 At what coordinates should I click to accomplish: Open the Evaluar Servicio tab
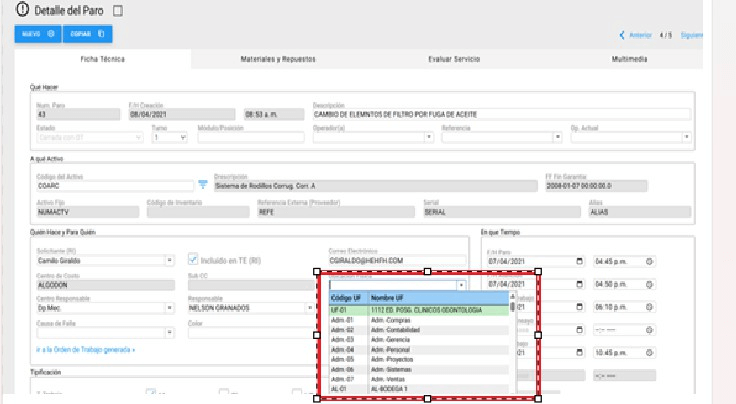pos(454,60)
